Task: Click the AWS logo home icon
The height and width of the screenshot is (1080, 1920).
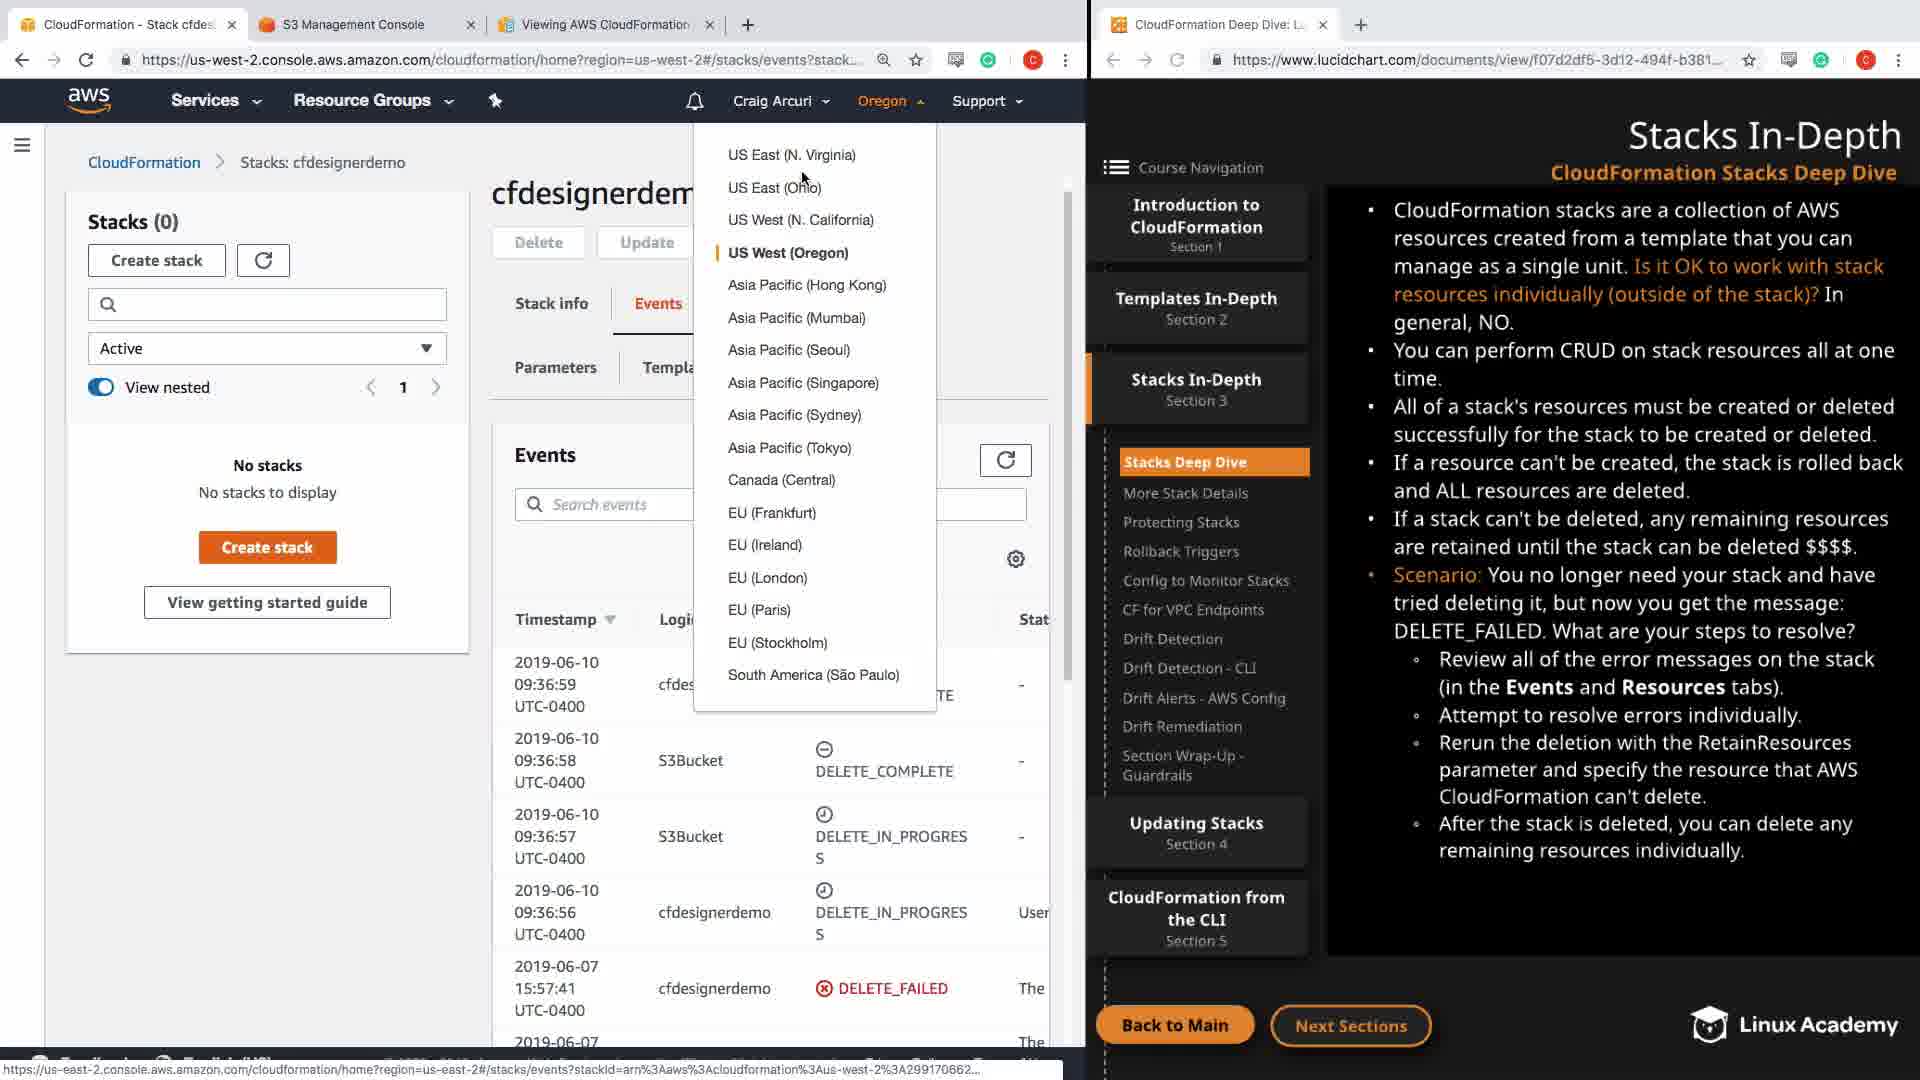Action: coord(89,101)
